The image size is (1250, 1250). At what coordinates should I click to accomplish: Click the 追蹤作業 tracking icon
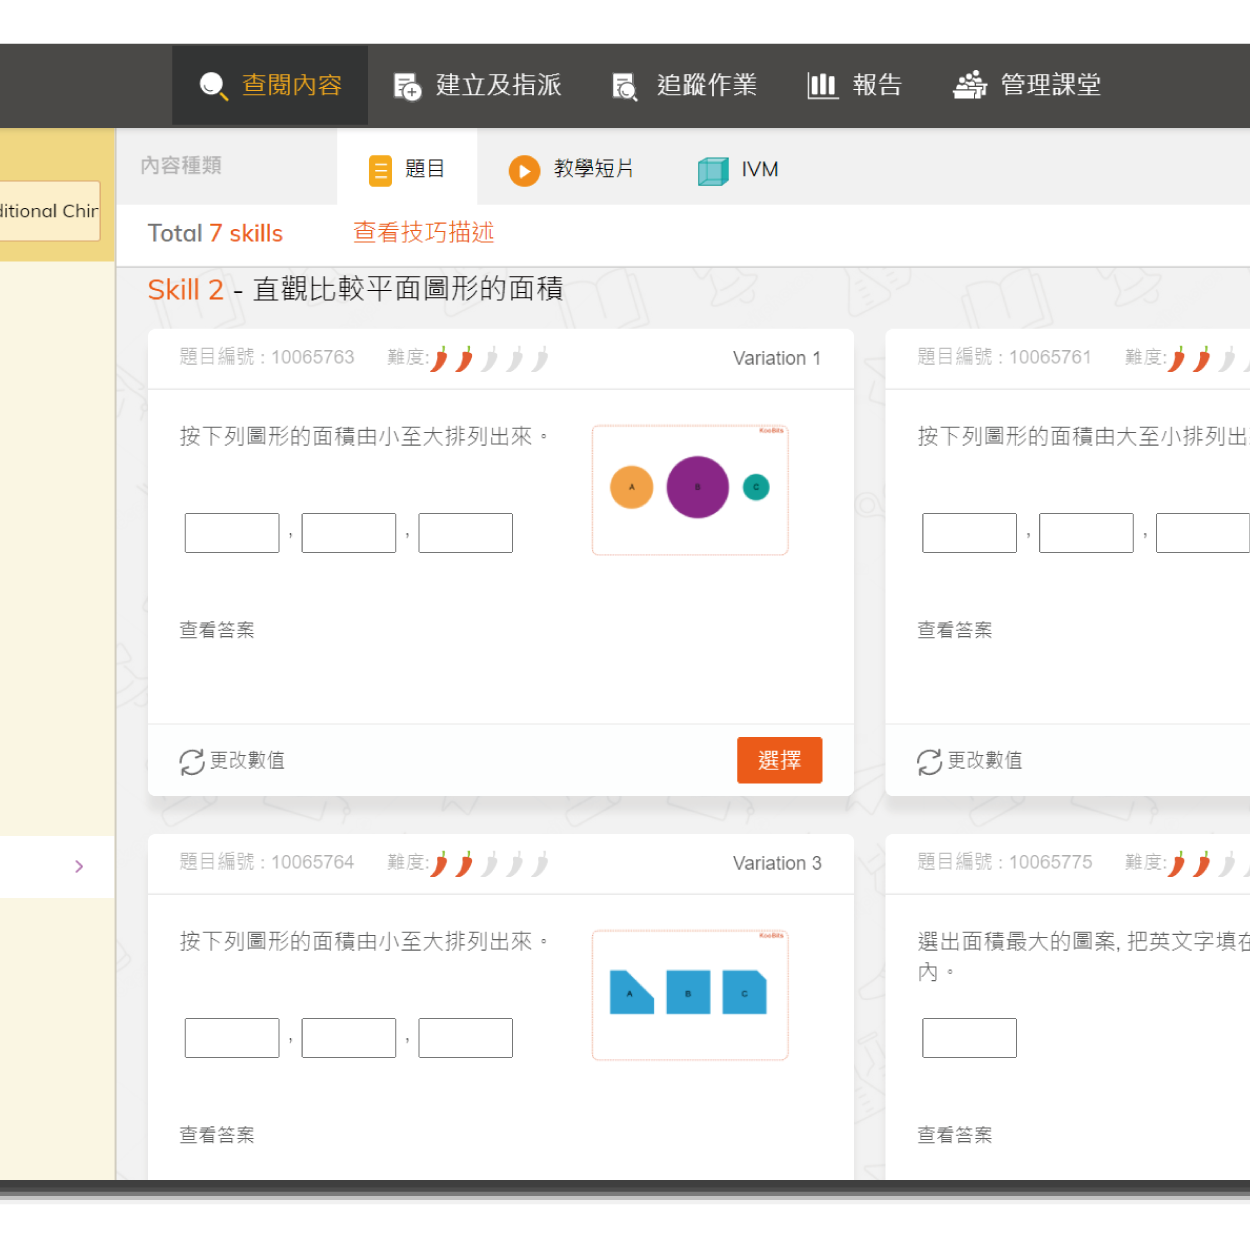[x=625, y=87]
